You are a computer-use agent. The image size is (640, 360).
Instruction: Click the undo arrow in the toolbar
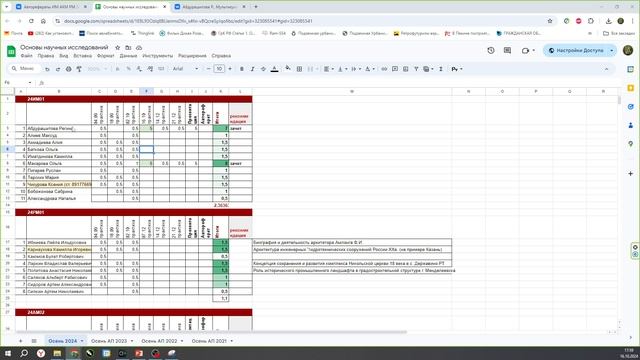coord(47,69)
